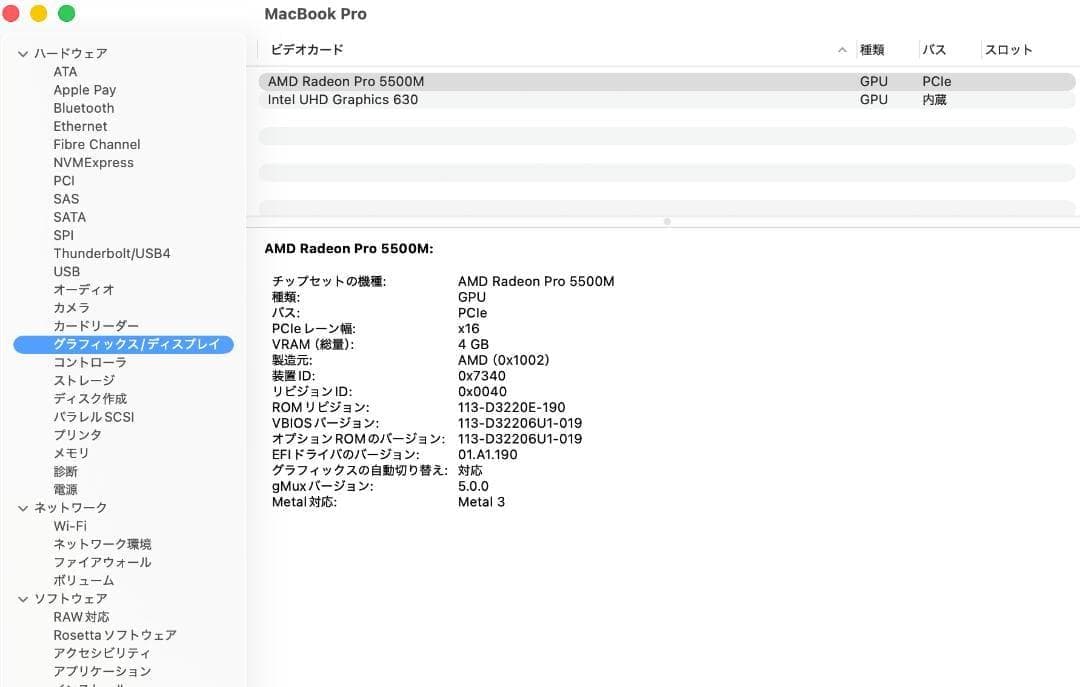Sort video cards by the ビデオカード column
Screen dimensions: 1080x687
pos(305,49)
